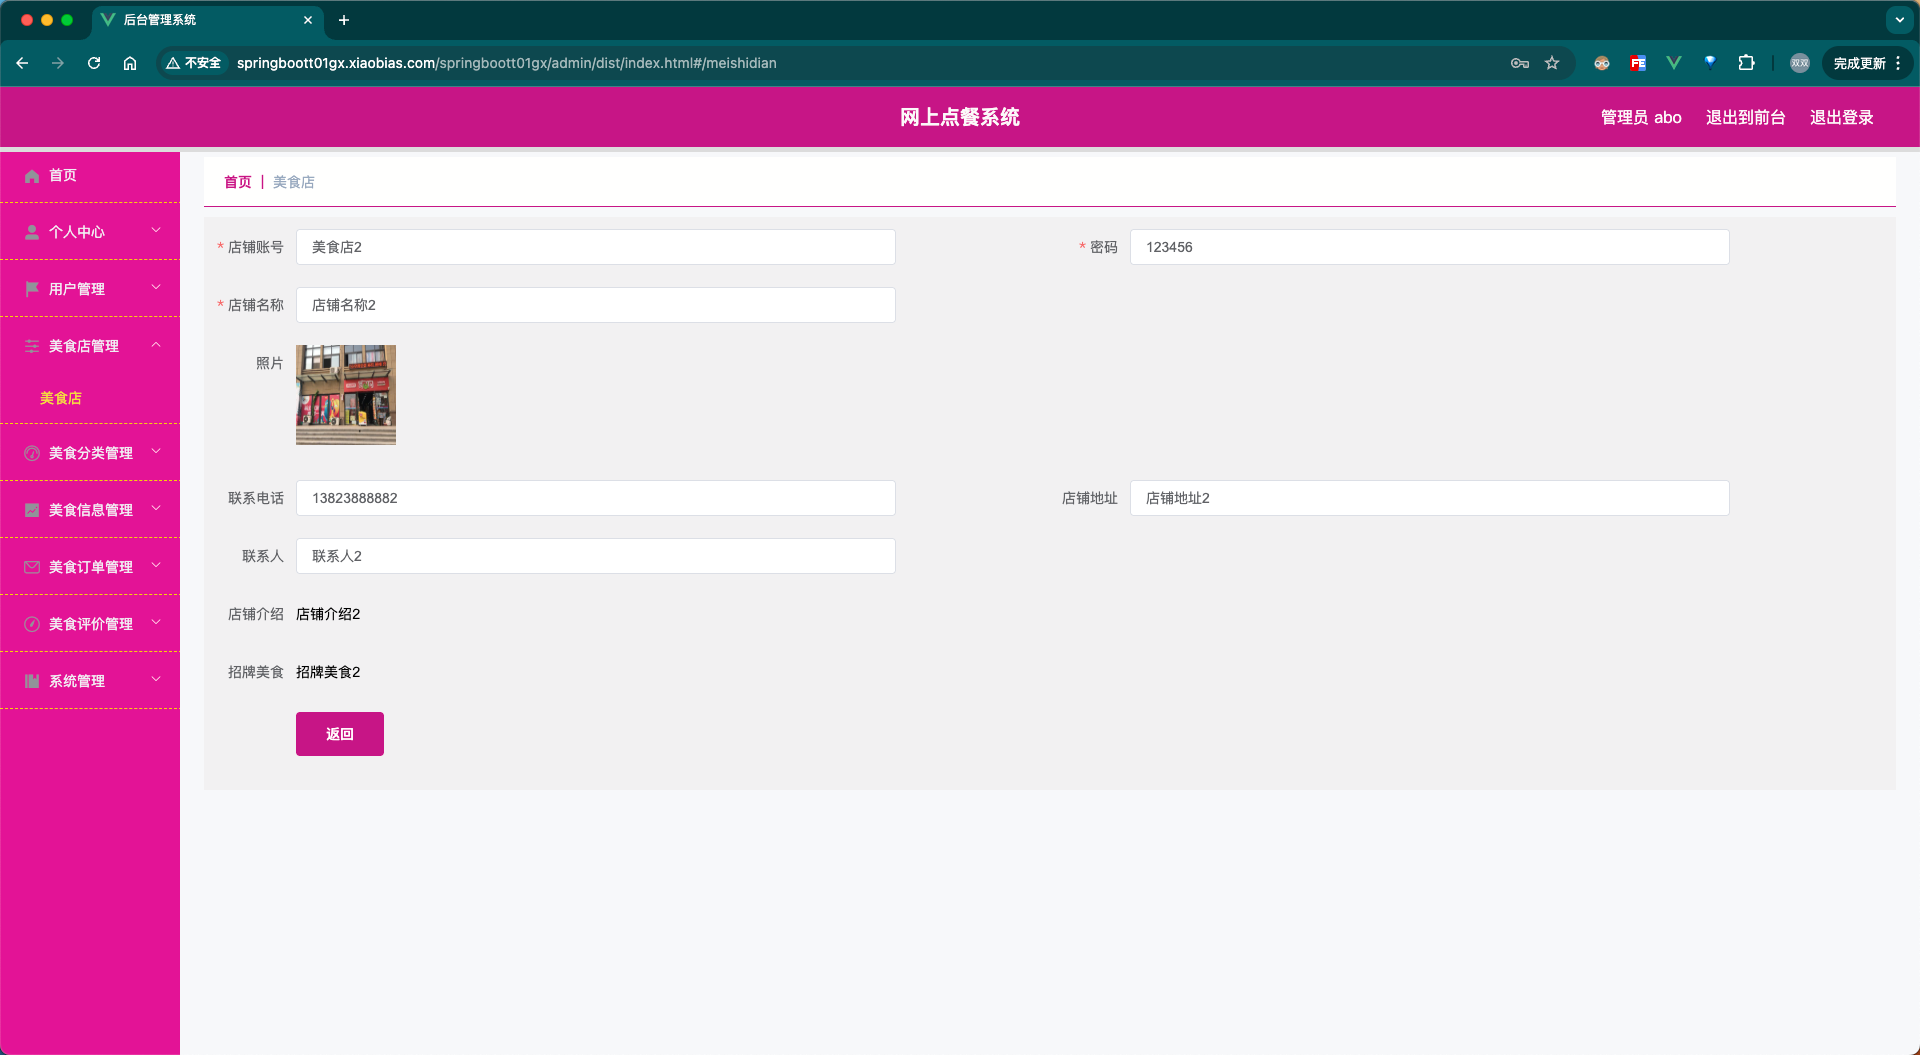
Task: Expand the 美食订单管理 chevron
Action: (x=156, y=566)
